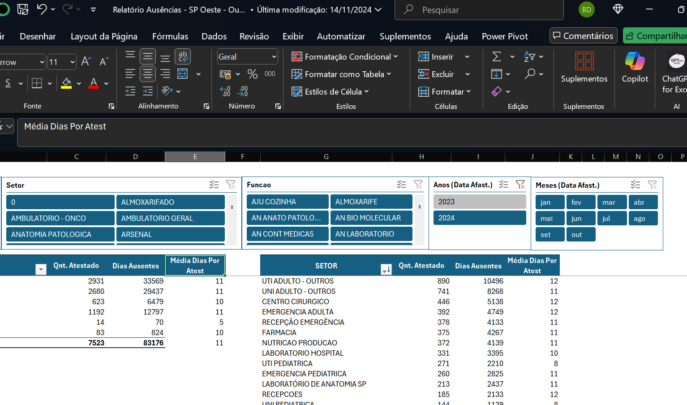The image size is (687, 405).
Task: Switch to the Power Pivot tab
Action: [x=504, y=36]
